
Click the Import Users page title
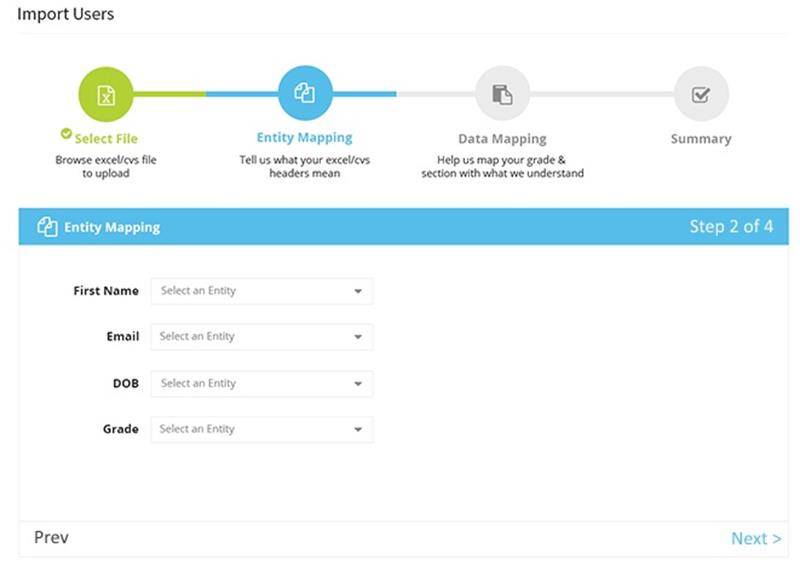66,14
